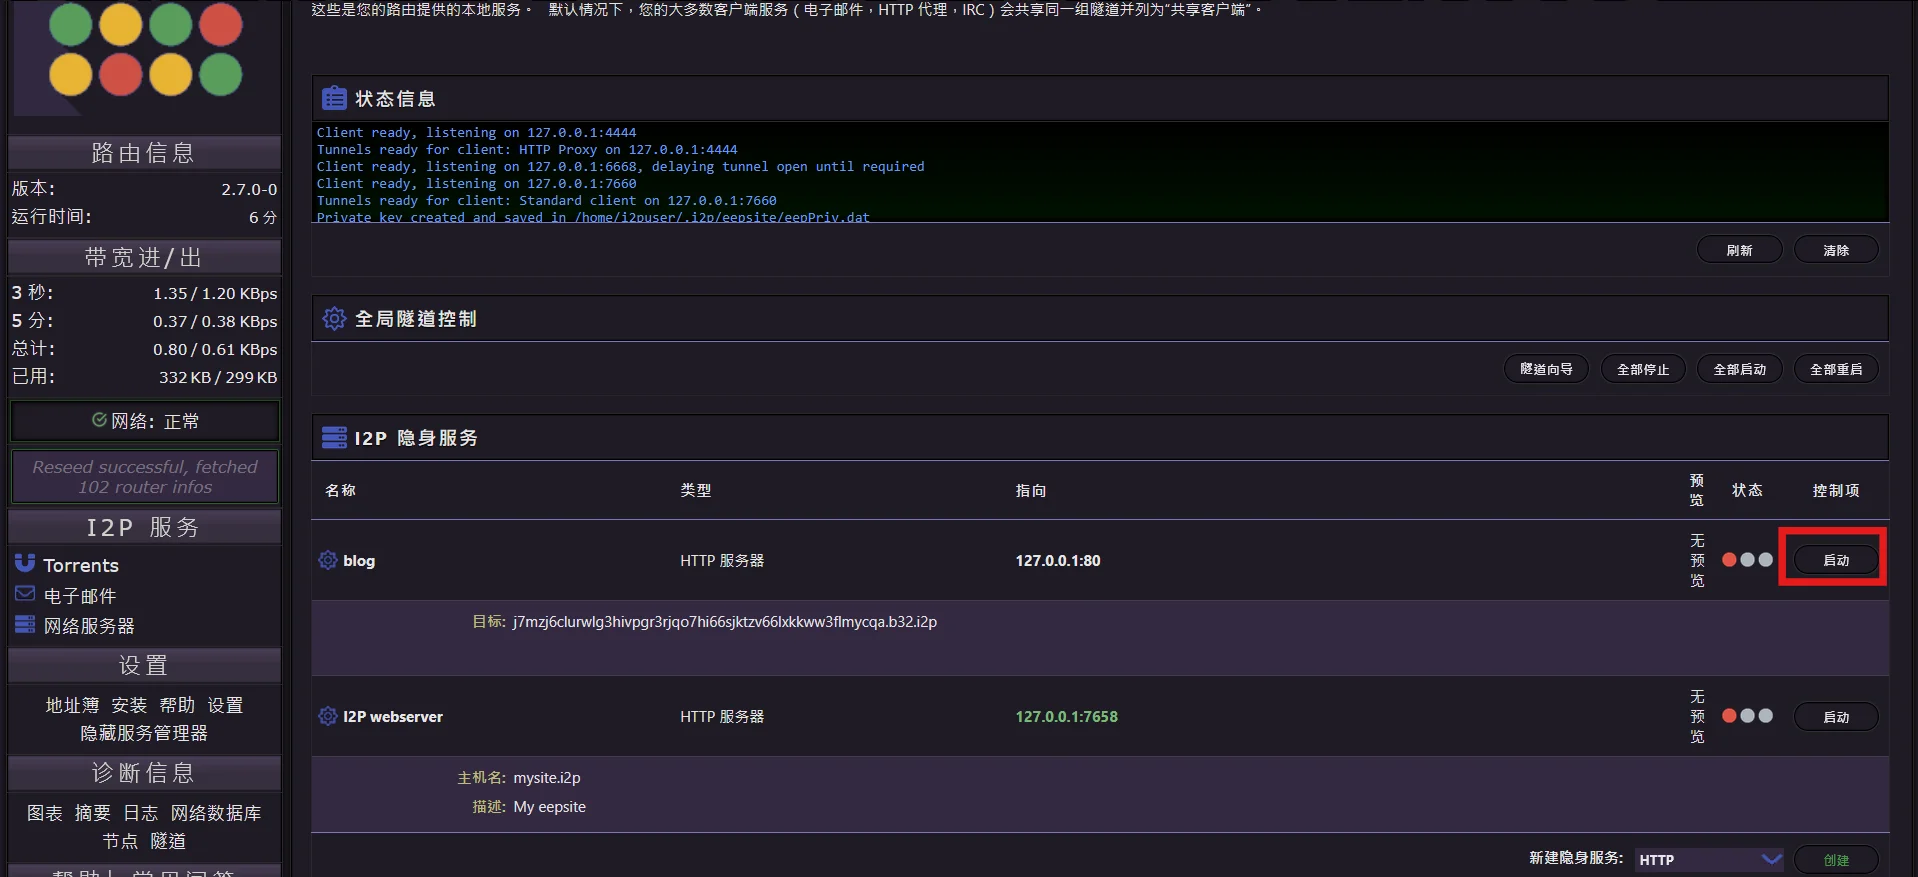Refresh the status messages
The image size is (1918, 877).
click(x=1739, y=250)
